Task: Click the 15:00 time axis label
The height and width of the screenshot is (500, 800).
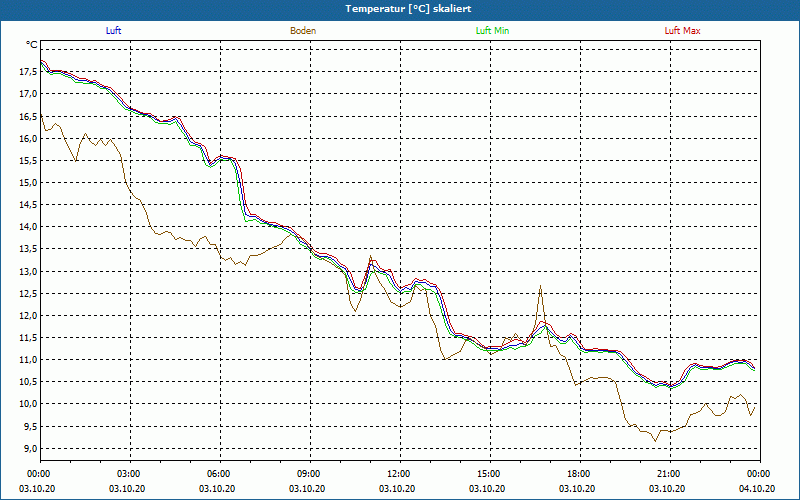Action: [x=490, y=474]
